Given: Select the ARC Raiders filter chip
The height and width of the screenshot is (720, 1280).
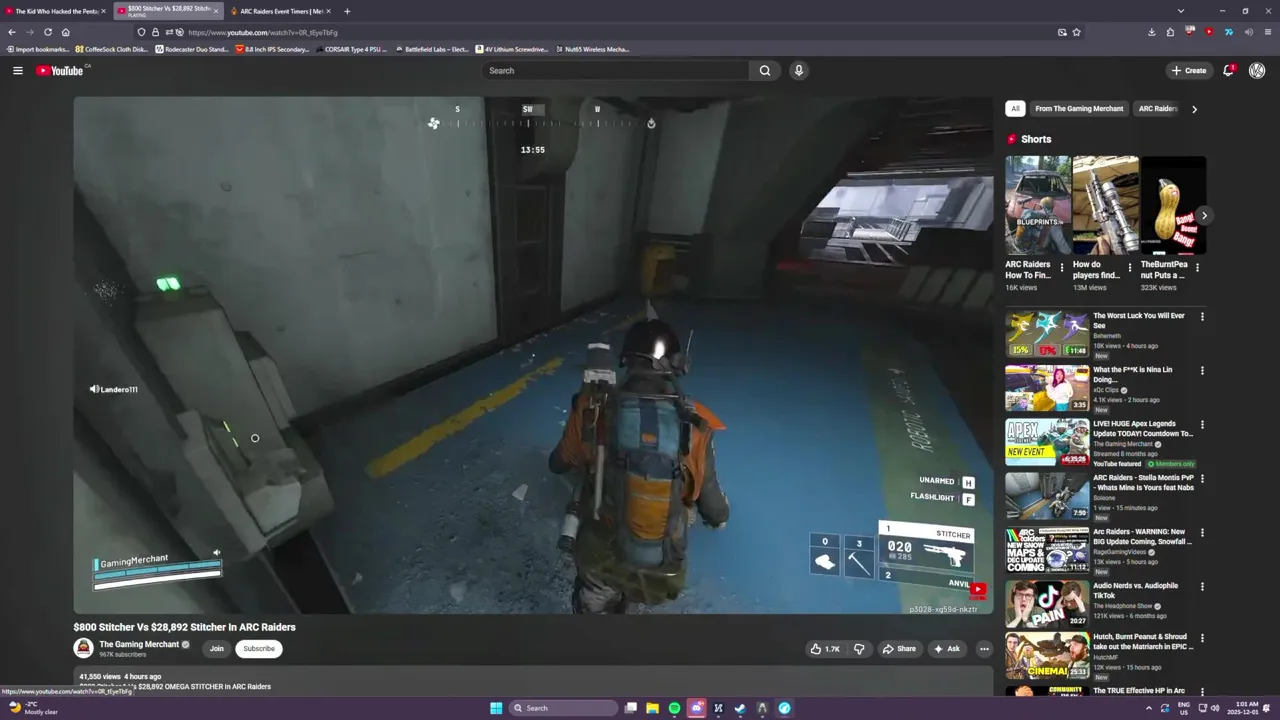Looking at the screenshot, I should pyautogui.click(x=1157, y=108).
